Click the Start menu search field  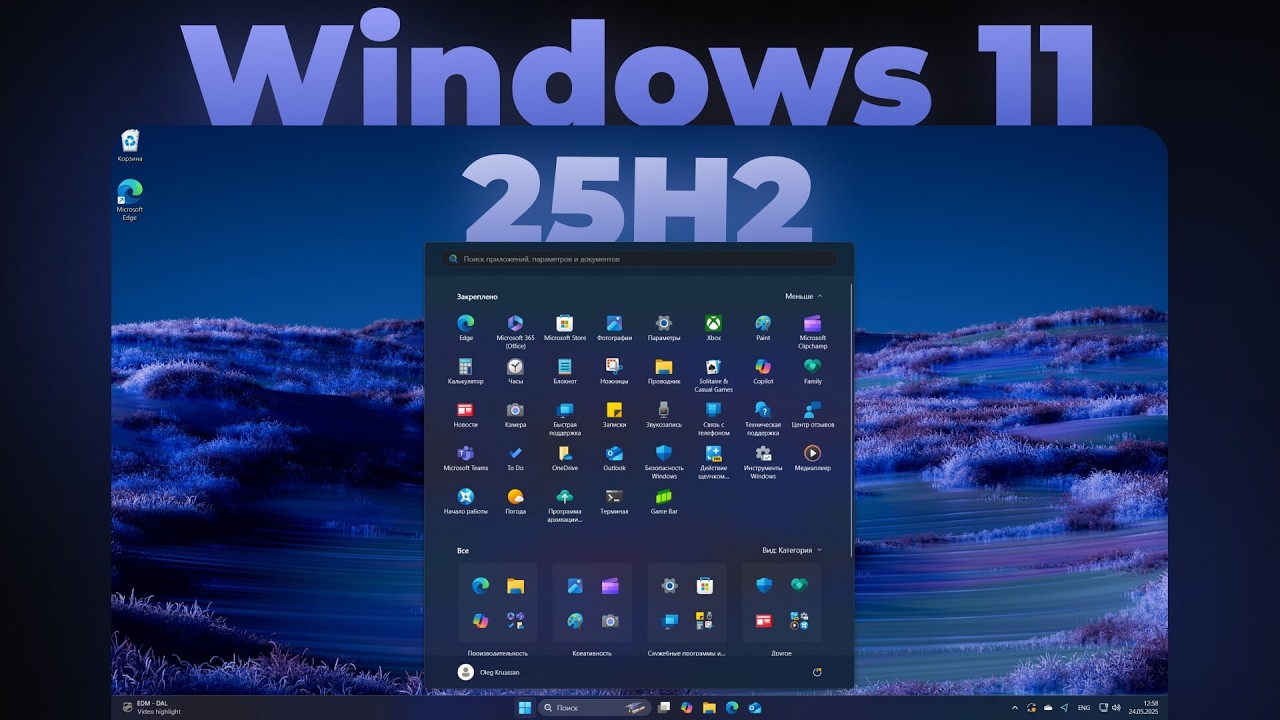(640, 259)
